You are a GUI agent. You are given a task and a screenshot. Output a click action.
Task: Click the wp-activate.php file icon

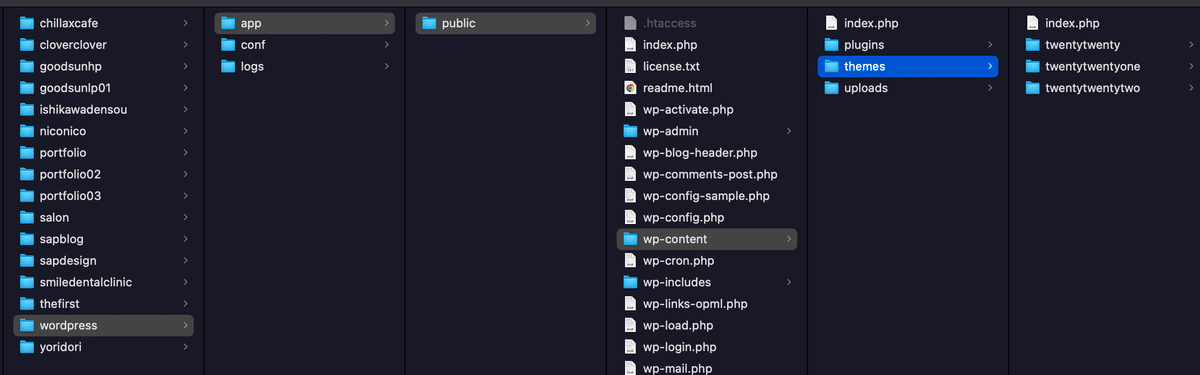click(630, 109)
